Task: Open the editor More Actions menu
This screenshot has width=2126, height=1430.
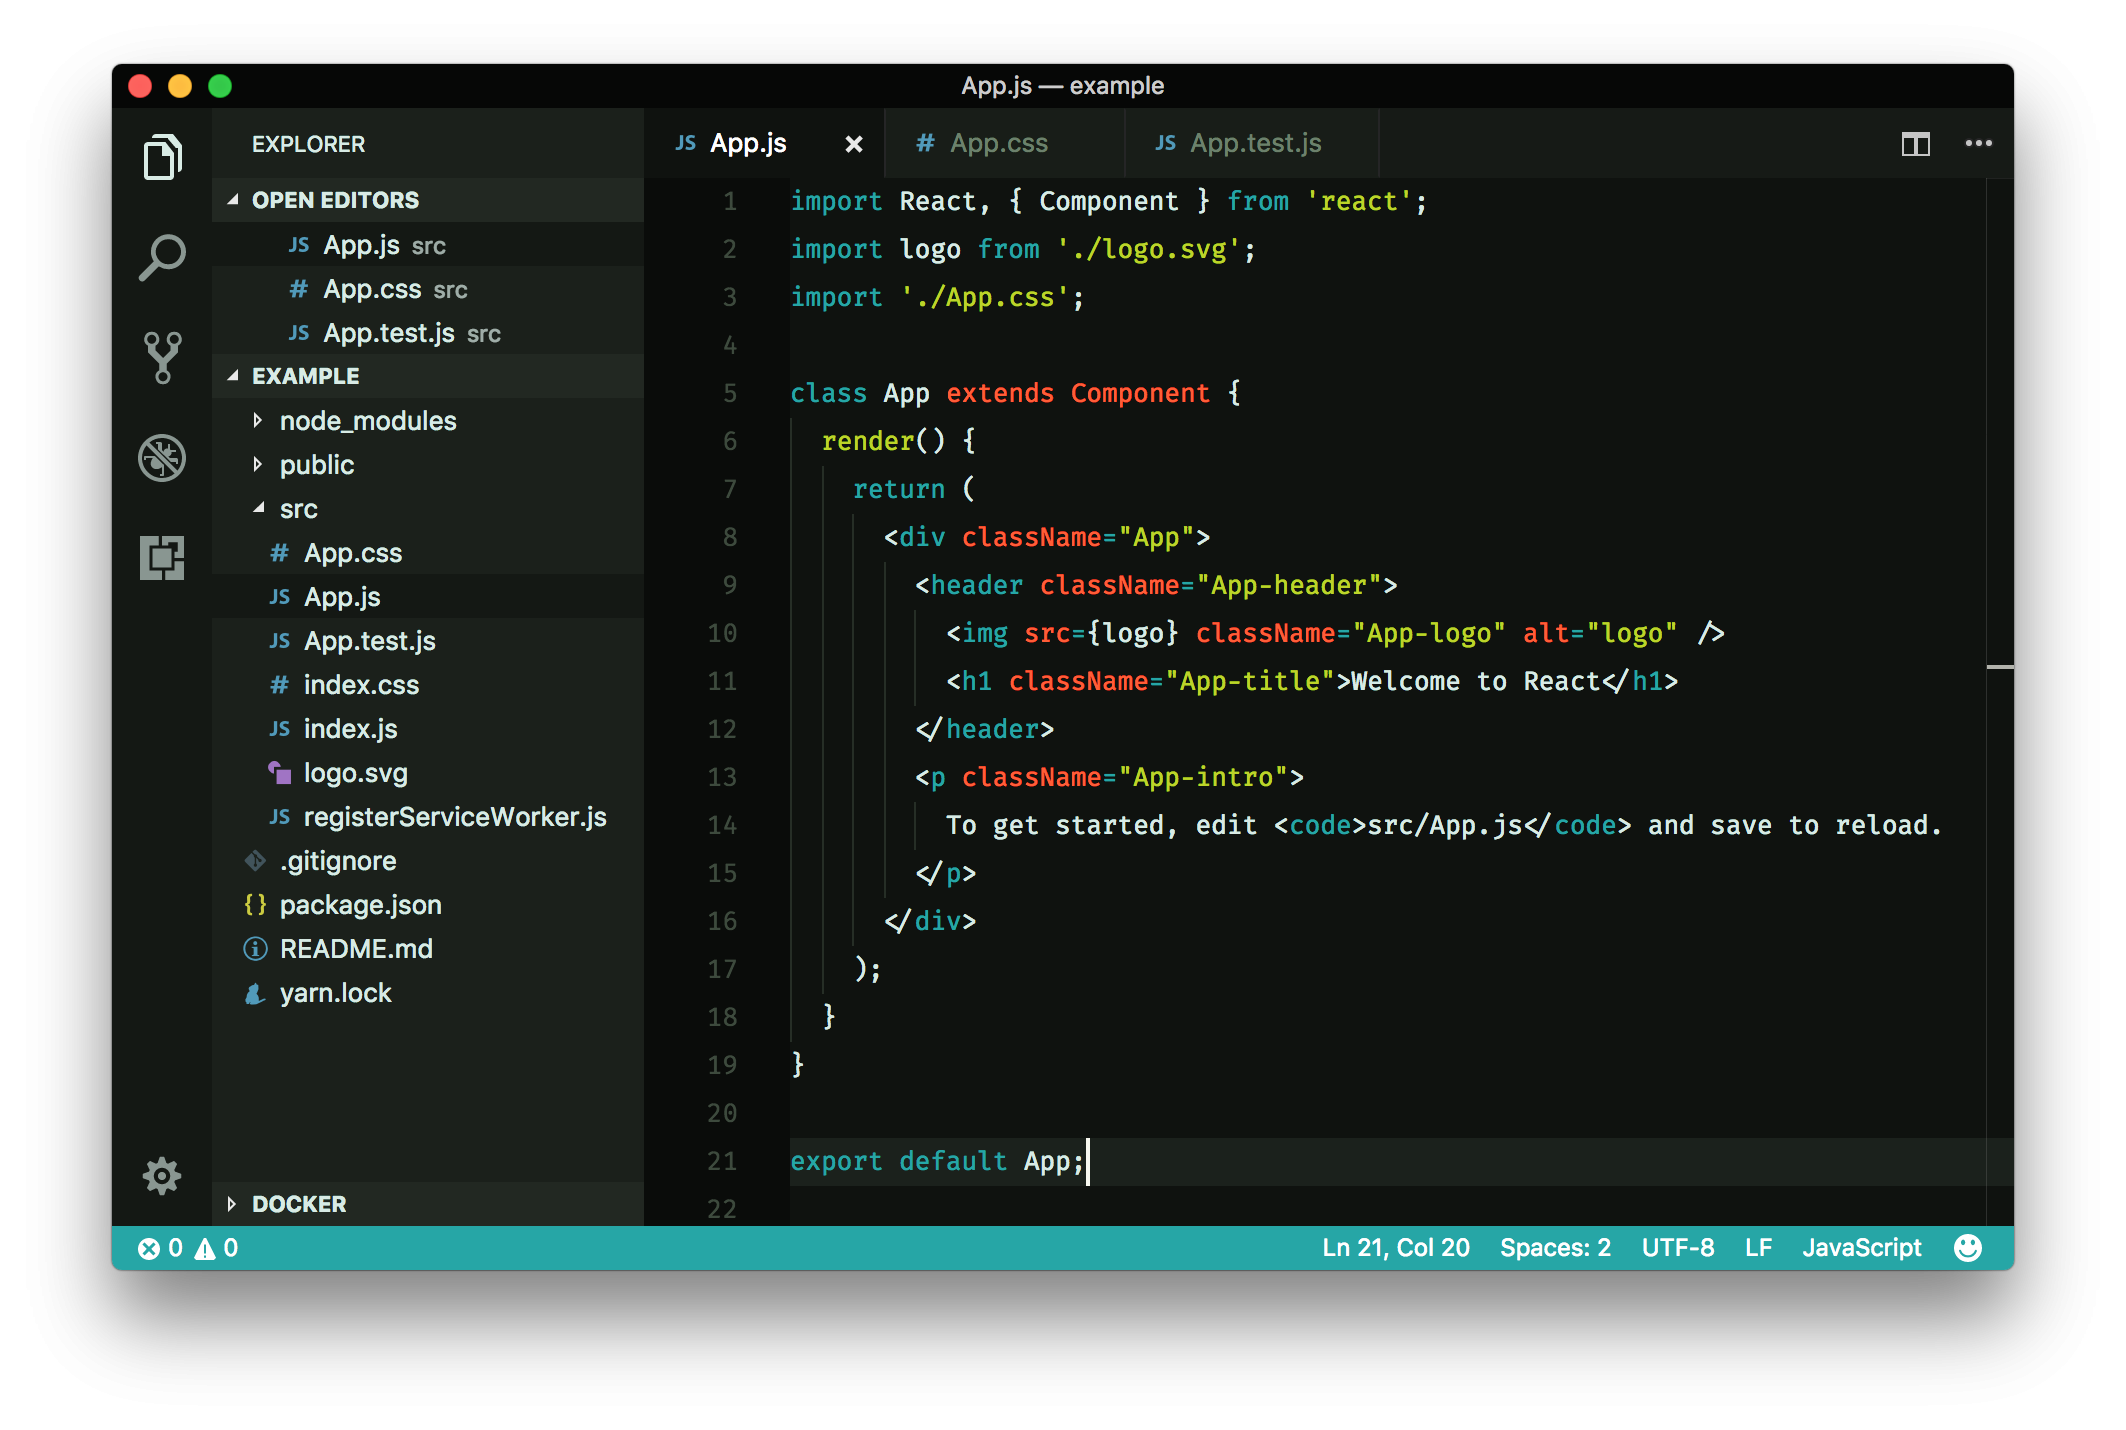Action: (x=1978, y=143)
